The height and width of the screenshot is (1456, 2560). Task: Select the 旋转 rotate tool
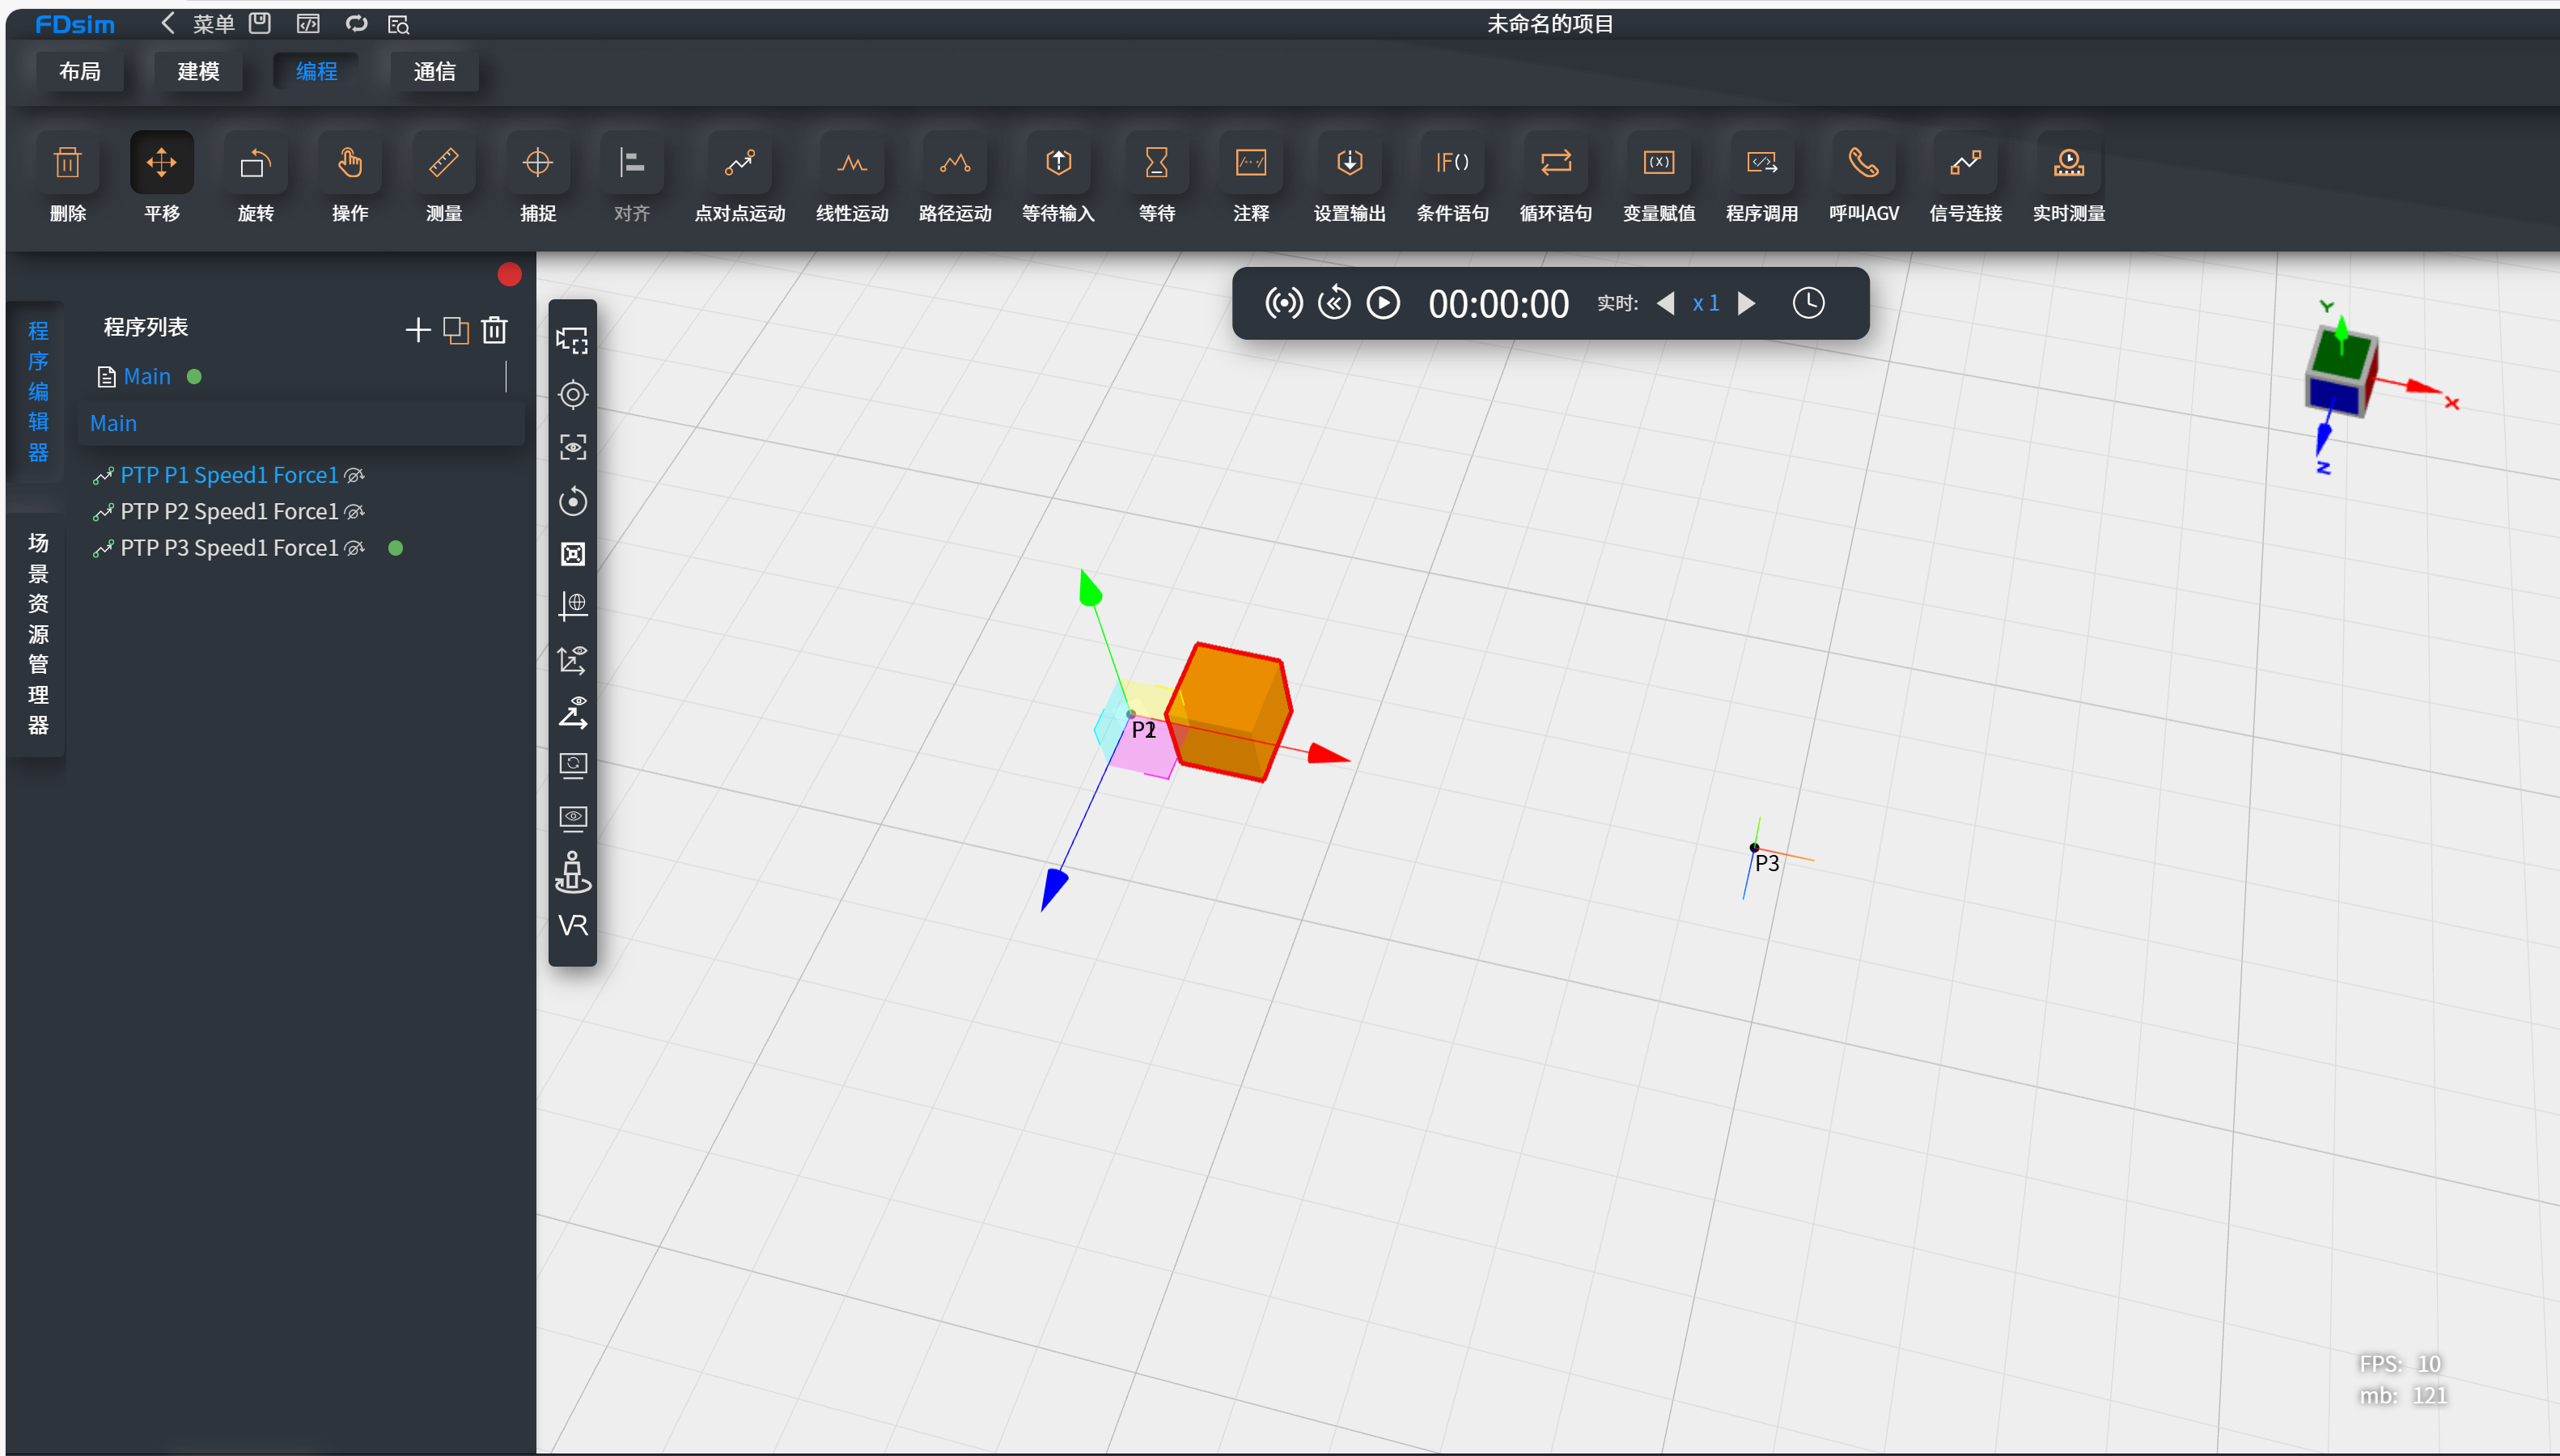[x=255, y=163]
